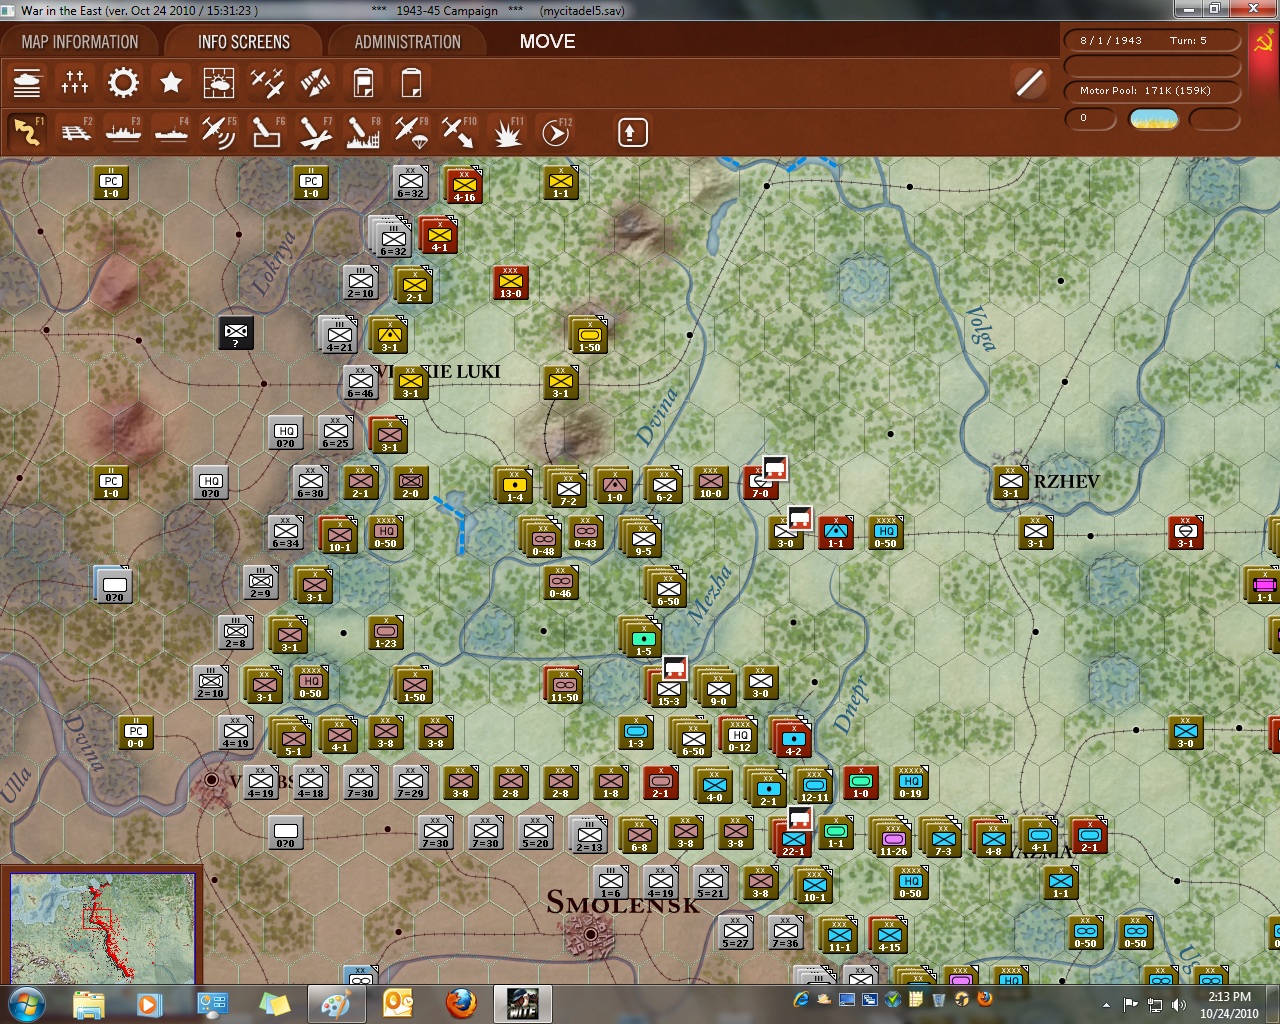Click the minimap in bottom-left corner
This screenshot has width=1280, height=1024.
pos(103,928)
